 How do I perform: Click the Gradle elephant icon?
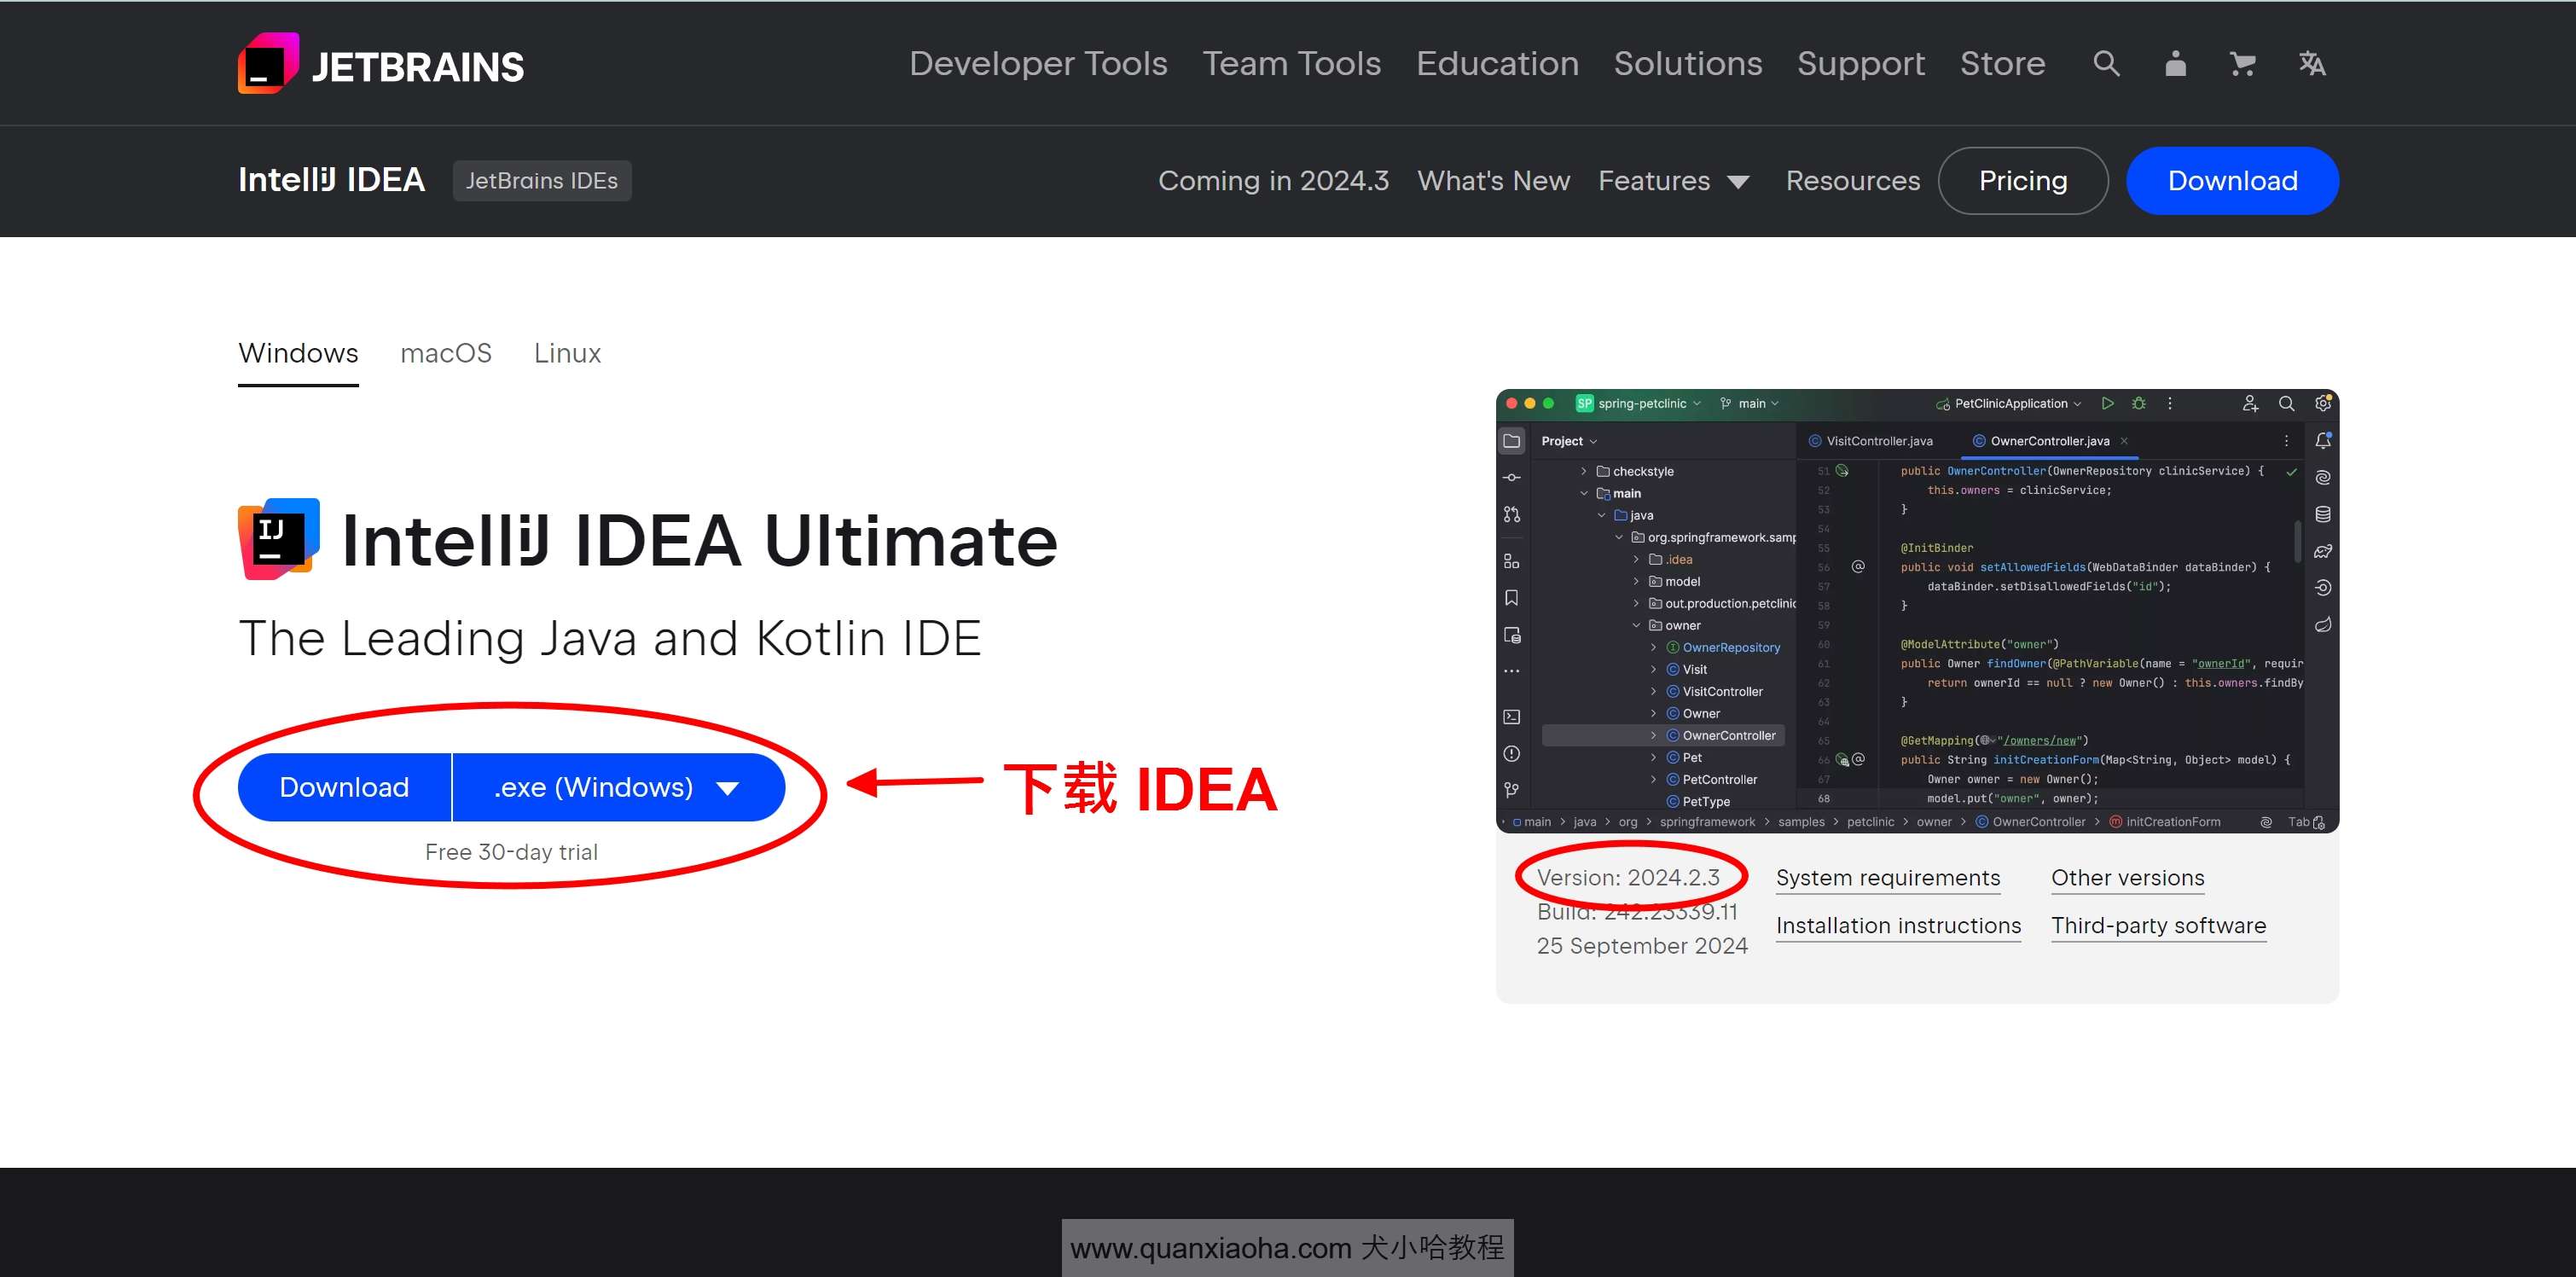(x=2323, y=550)
